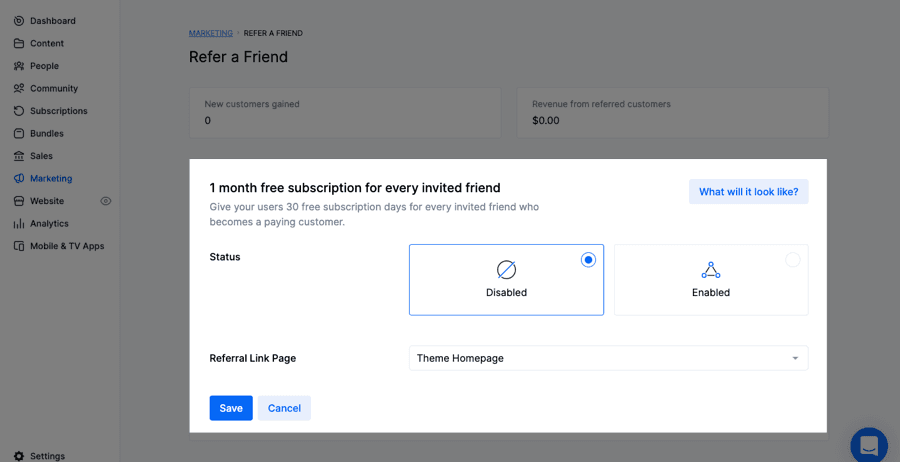
Task: Click the Settings gear icon
Action: pyautogui.click(x=19, y=456)
